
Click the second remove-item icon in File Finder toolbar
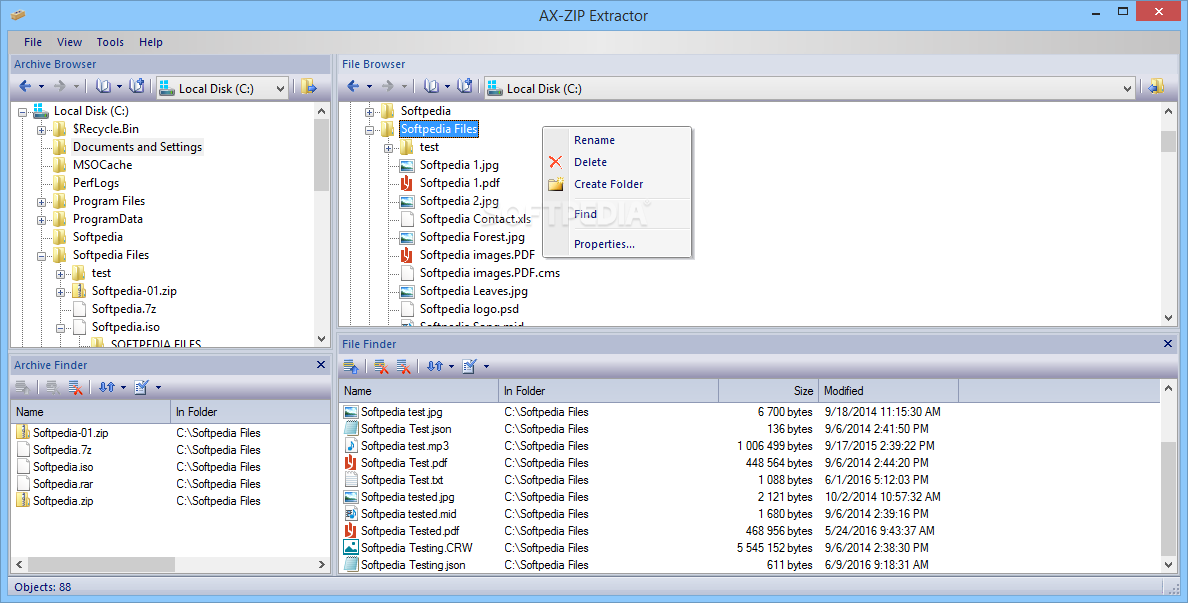coord(403,367)
